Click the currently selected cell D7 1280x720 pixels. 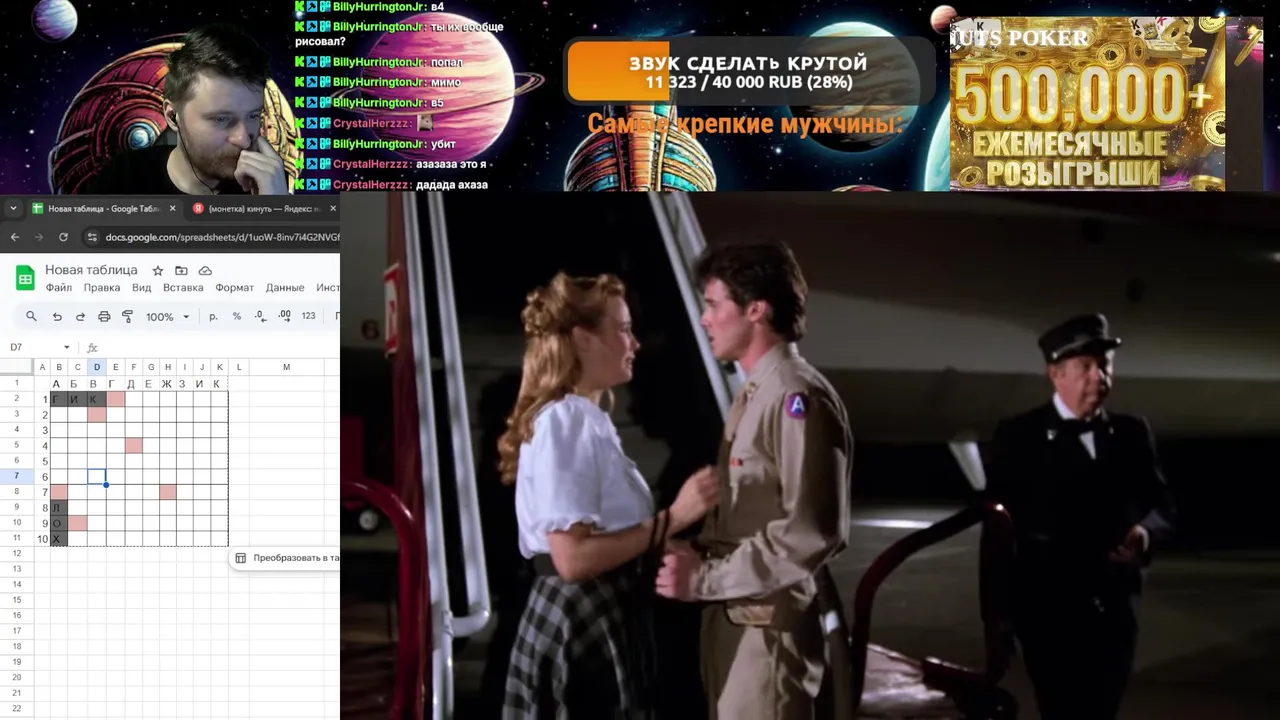pyautogui.click(x=97, y=476)
